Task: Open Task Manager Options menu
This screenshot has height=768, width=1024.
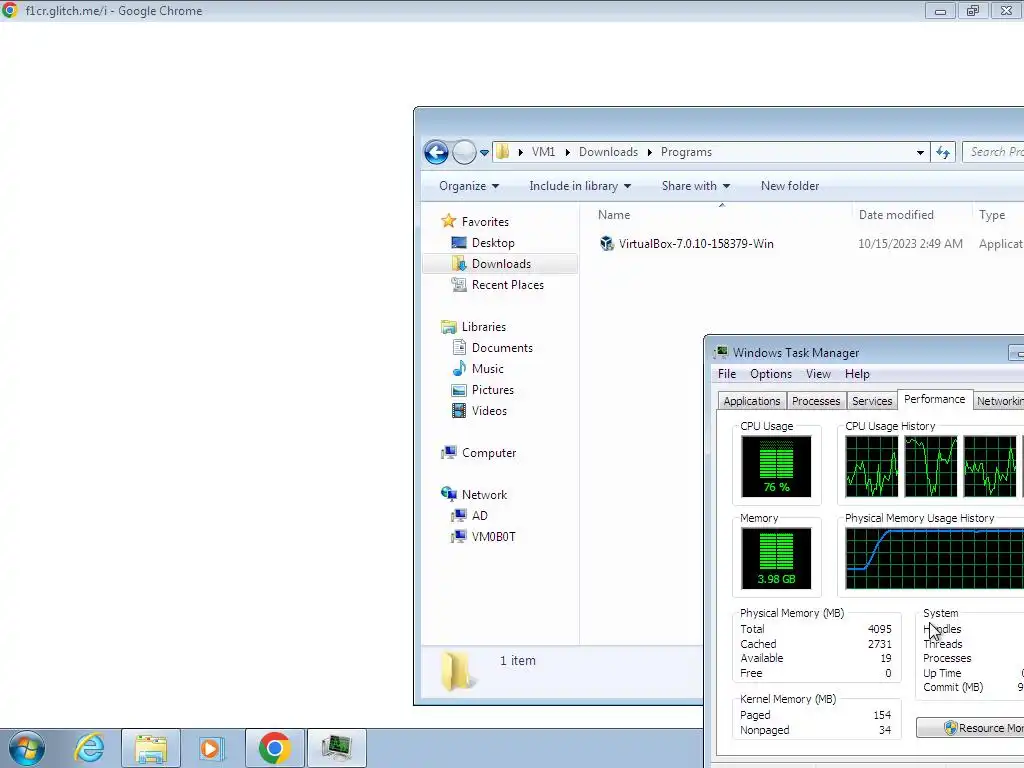Action: pyautogui.click(x=771, y=374)
